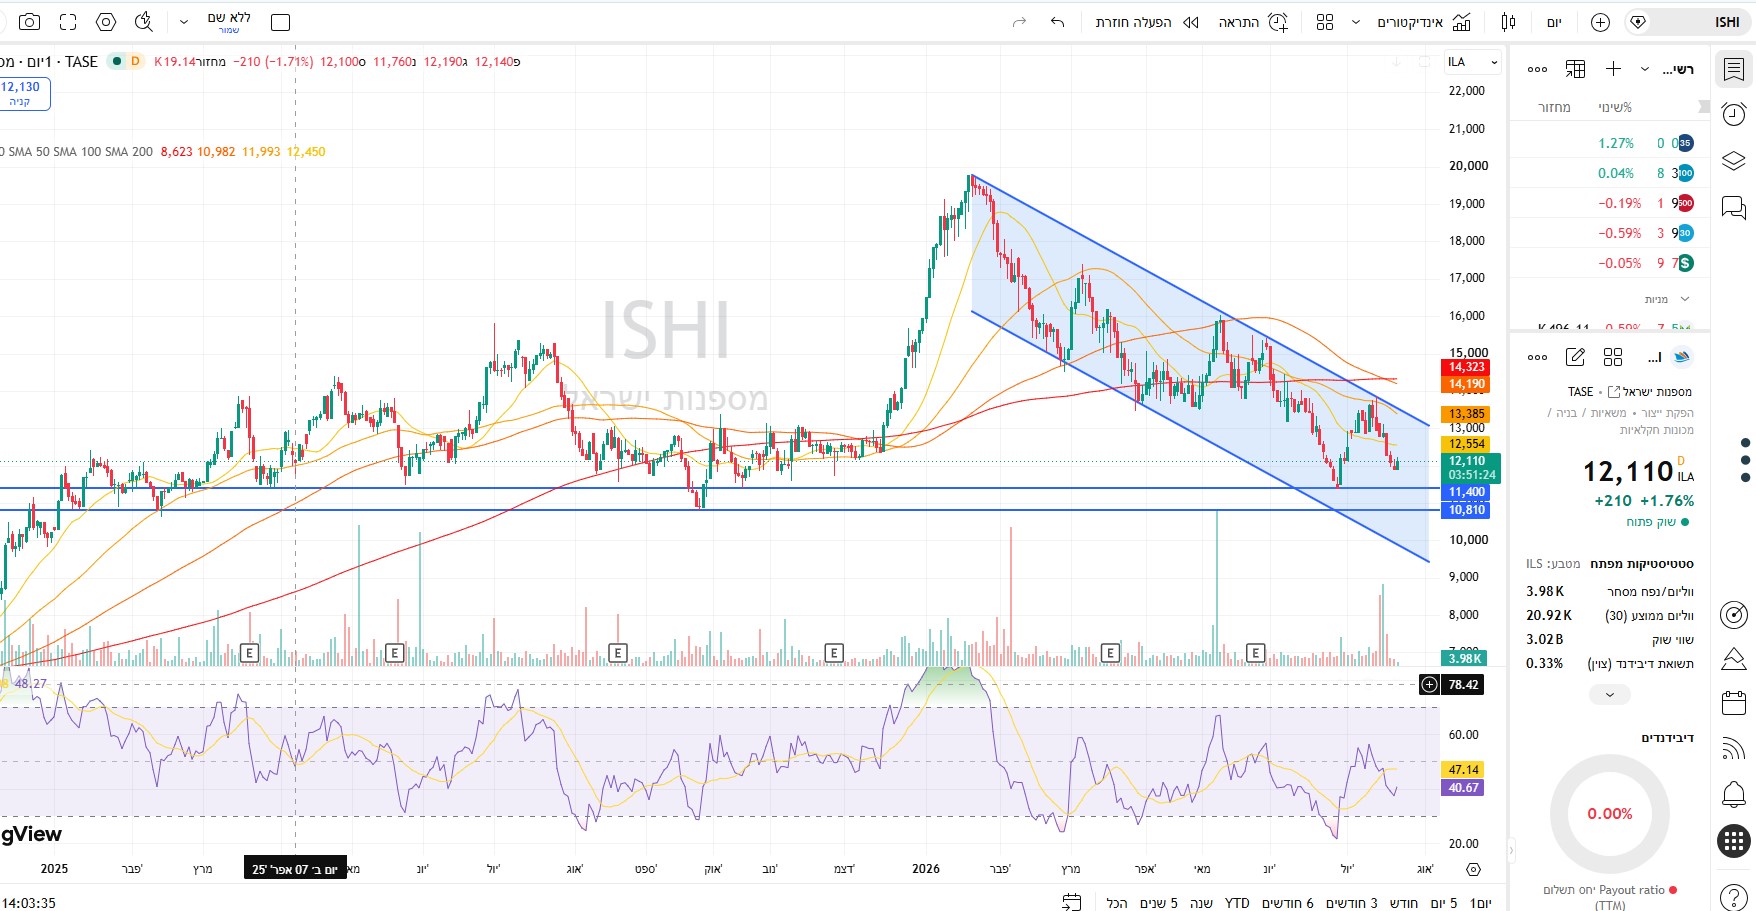
Task: Open the notifications bell in the right sidebar
Action: [1734, 795]
